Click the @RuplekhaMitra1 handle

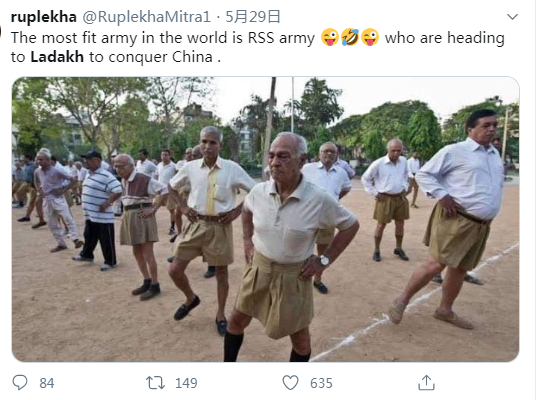coord(147,17)
